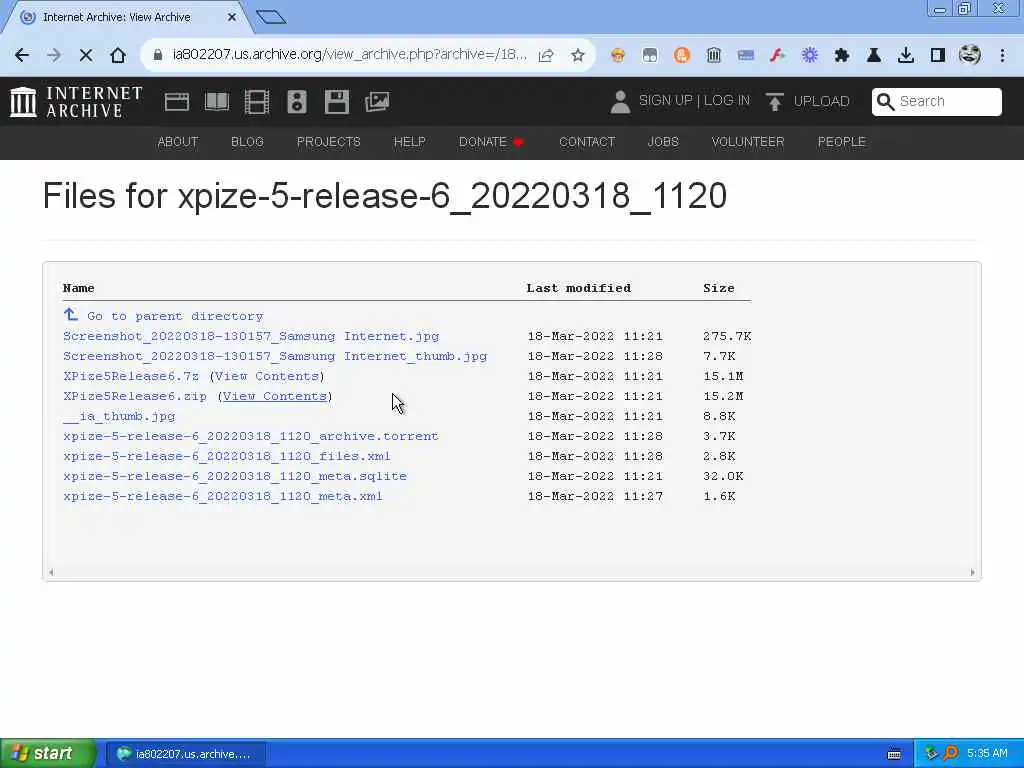Viewport: 1024px width, 768px height.
Task: Click the Upload arrow icon
Action: pyautogui.click(x=775, y=102)
